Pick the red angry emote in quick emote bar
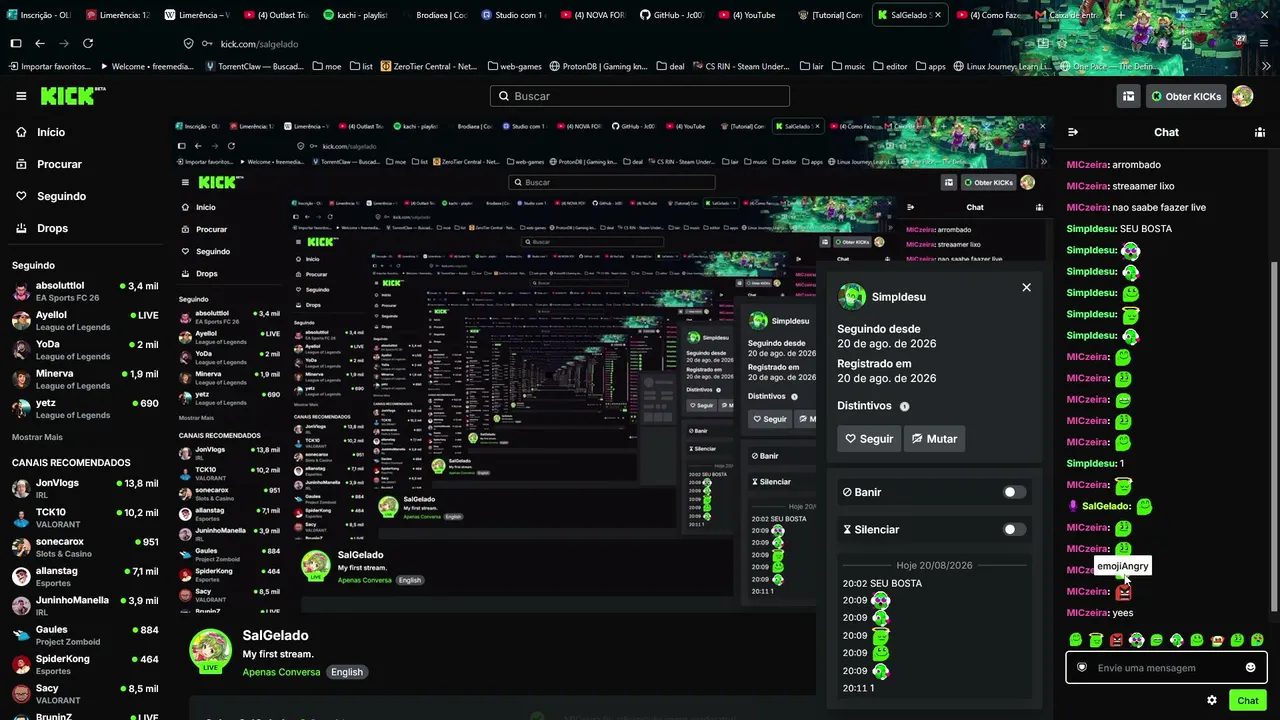Viewport: 1280px width, 720px height. coord(1116,640)
